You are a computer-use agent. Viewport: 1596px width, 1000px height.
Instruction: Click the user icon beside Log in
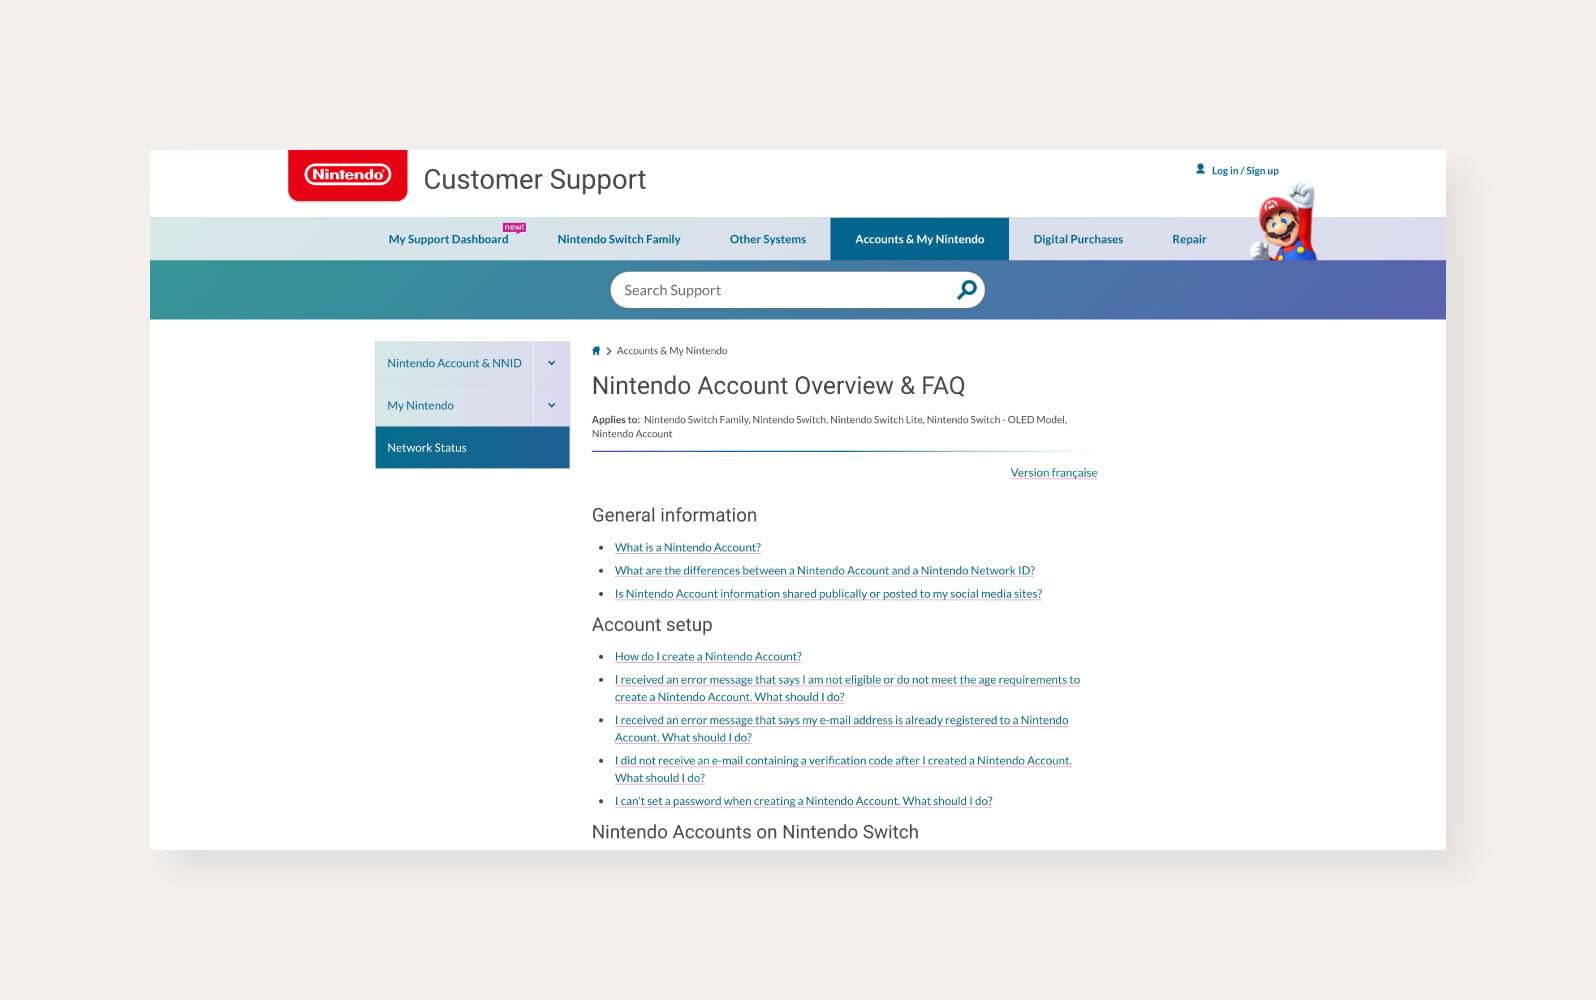tap(1200, 169)
